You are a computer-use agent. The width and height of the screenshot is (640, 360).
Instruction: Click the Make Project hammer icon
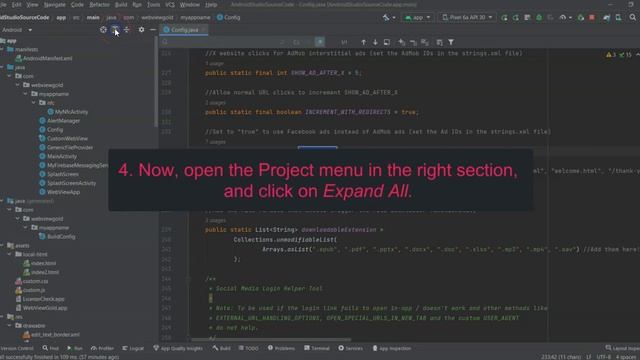pyautogui.click(x=386, y=18)
